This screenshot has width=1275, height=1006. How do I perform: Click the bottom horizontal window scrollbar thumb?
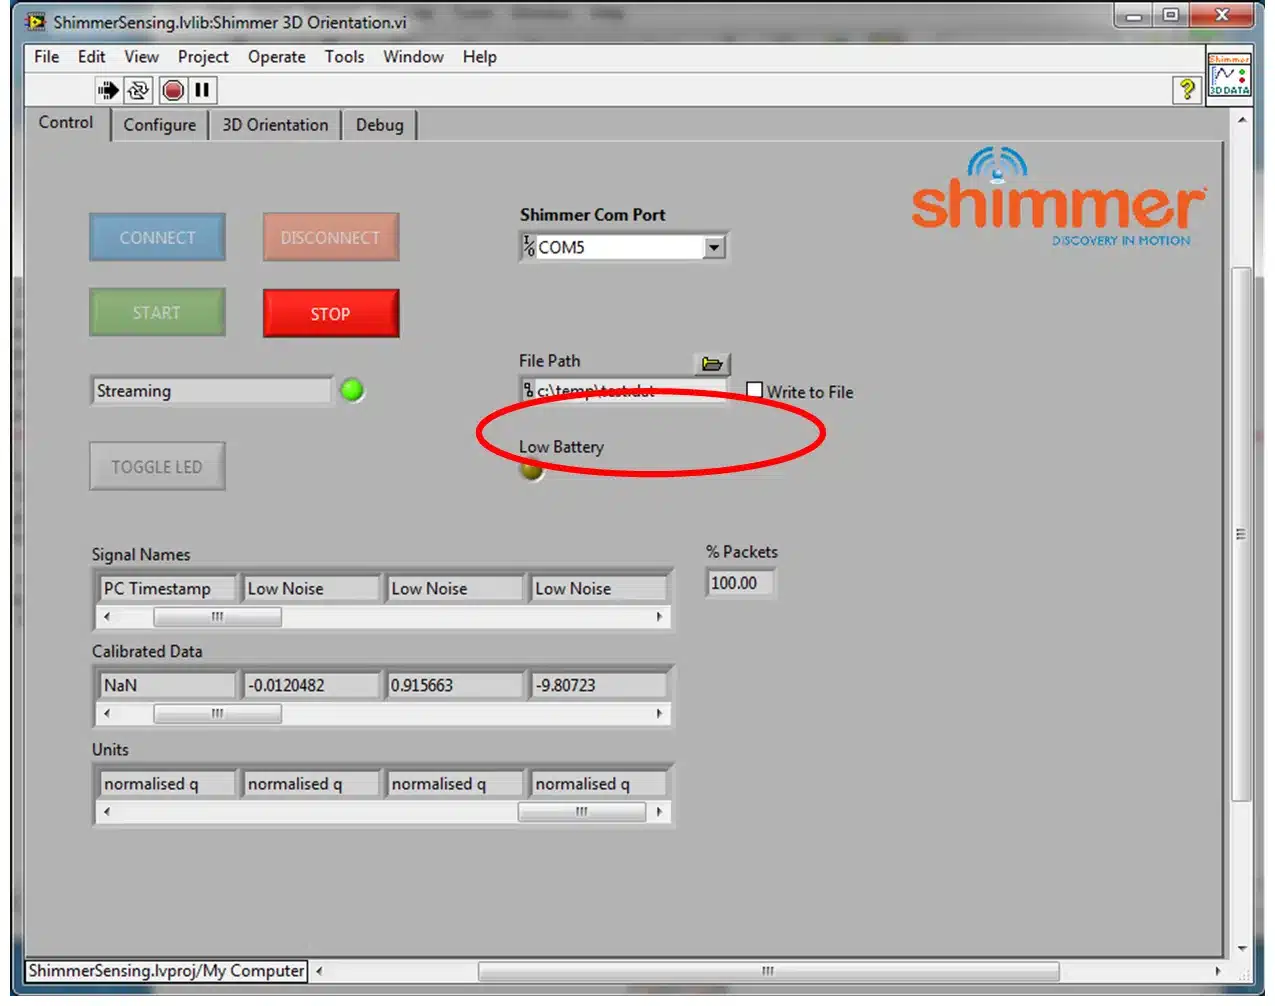click(x=768, y=971)
